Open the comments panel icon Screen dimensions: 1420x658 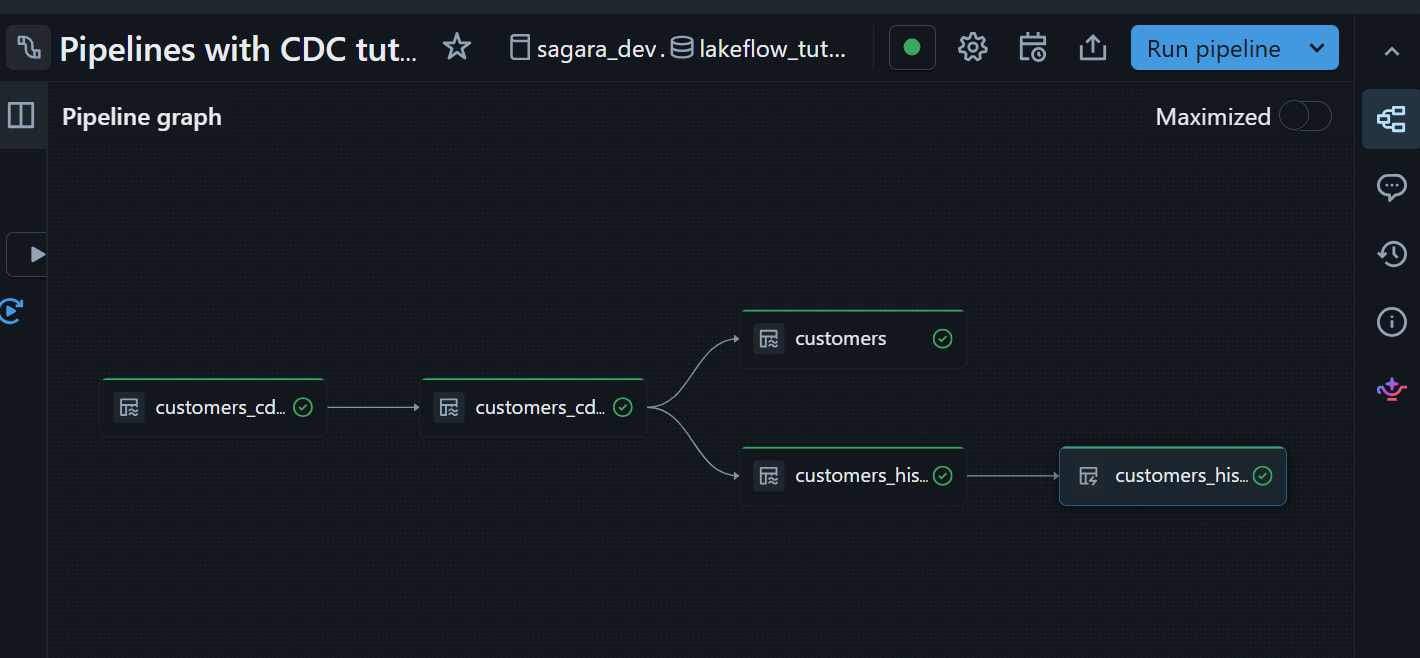point(1391,187)
